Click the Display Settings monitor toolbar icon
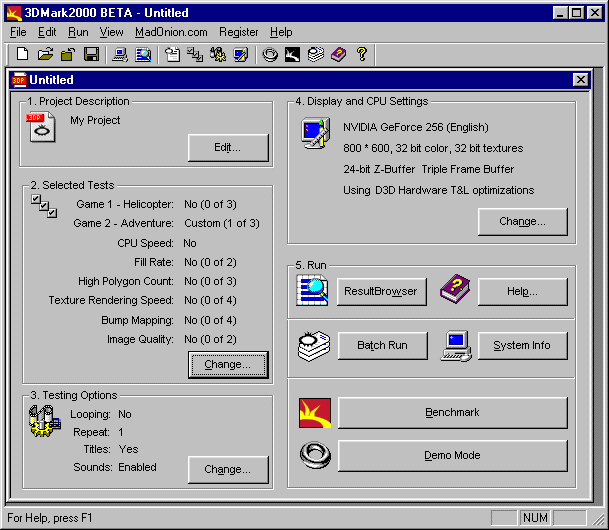Image resolution: width=609 pixels, height=530 pixels. point(241,54)
